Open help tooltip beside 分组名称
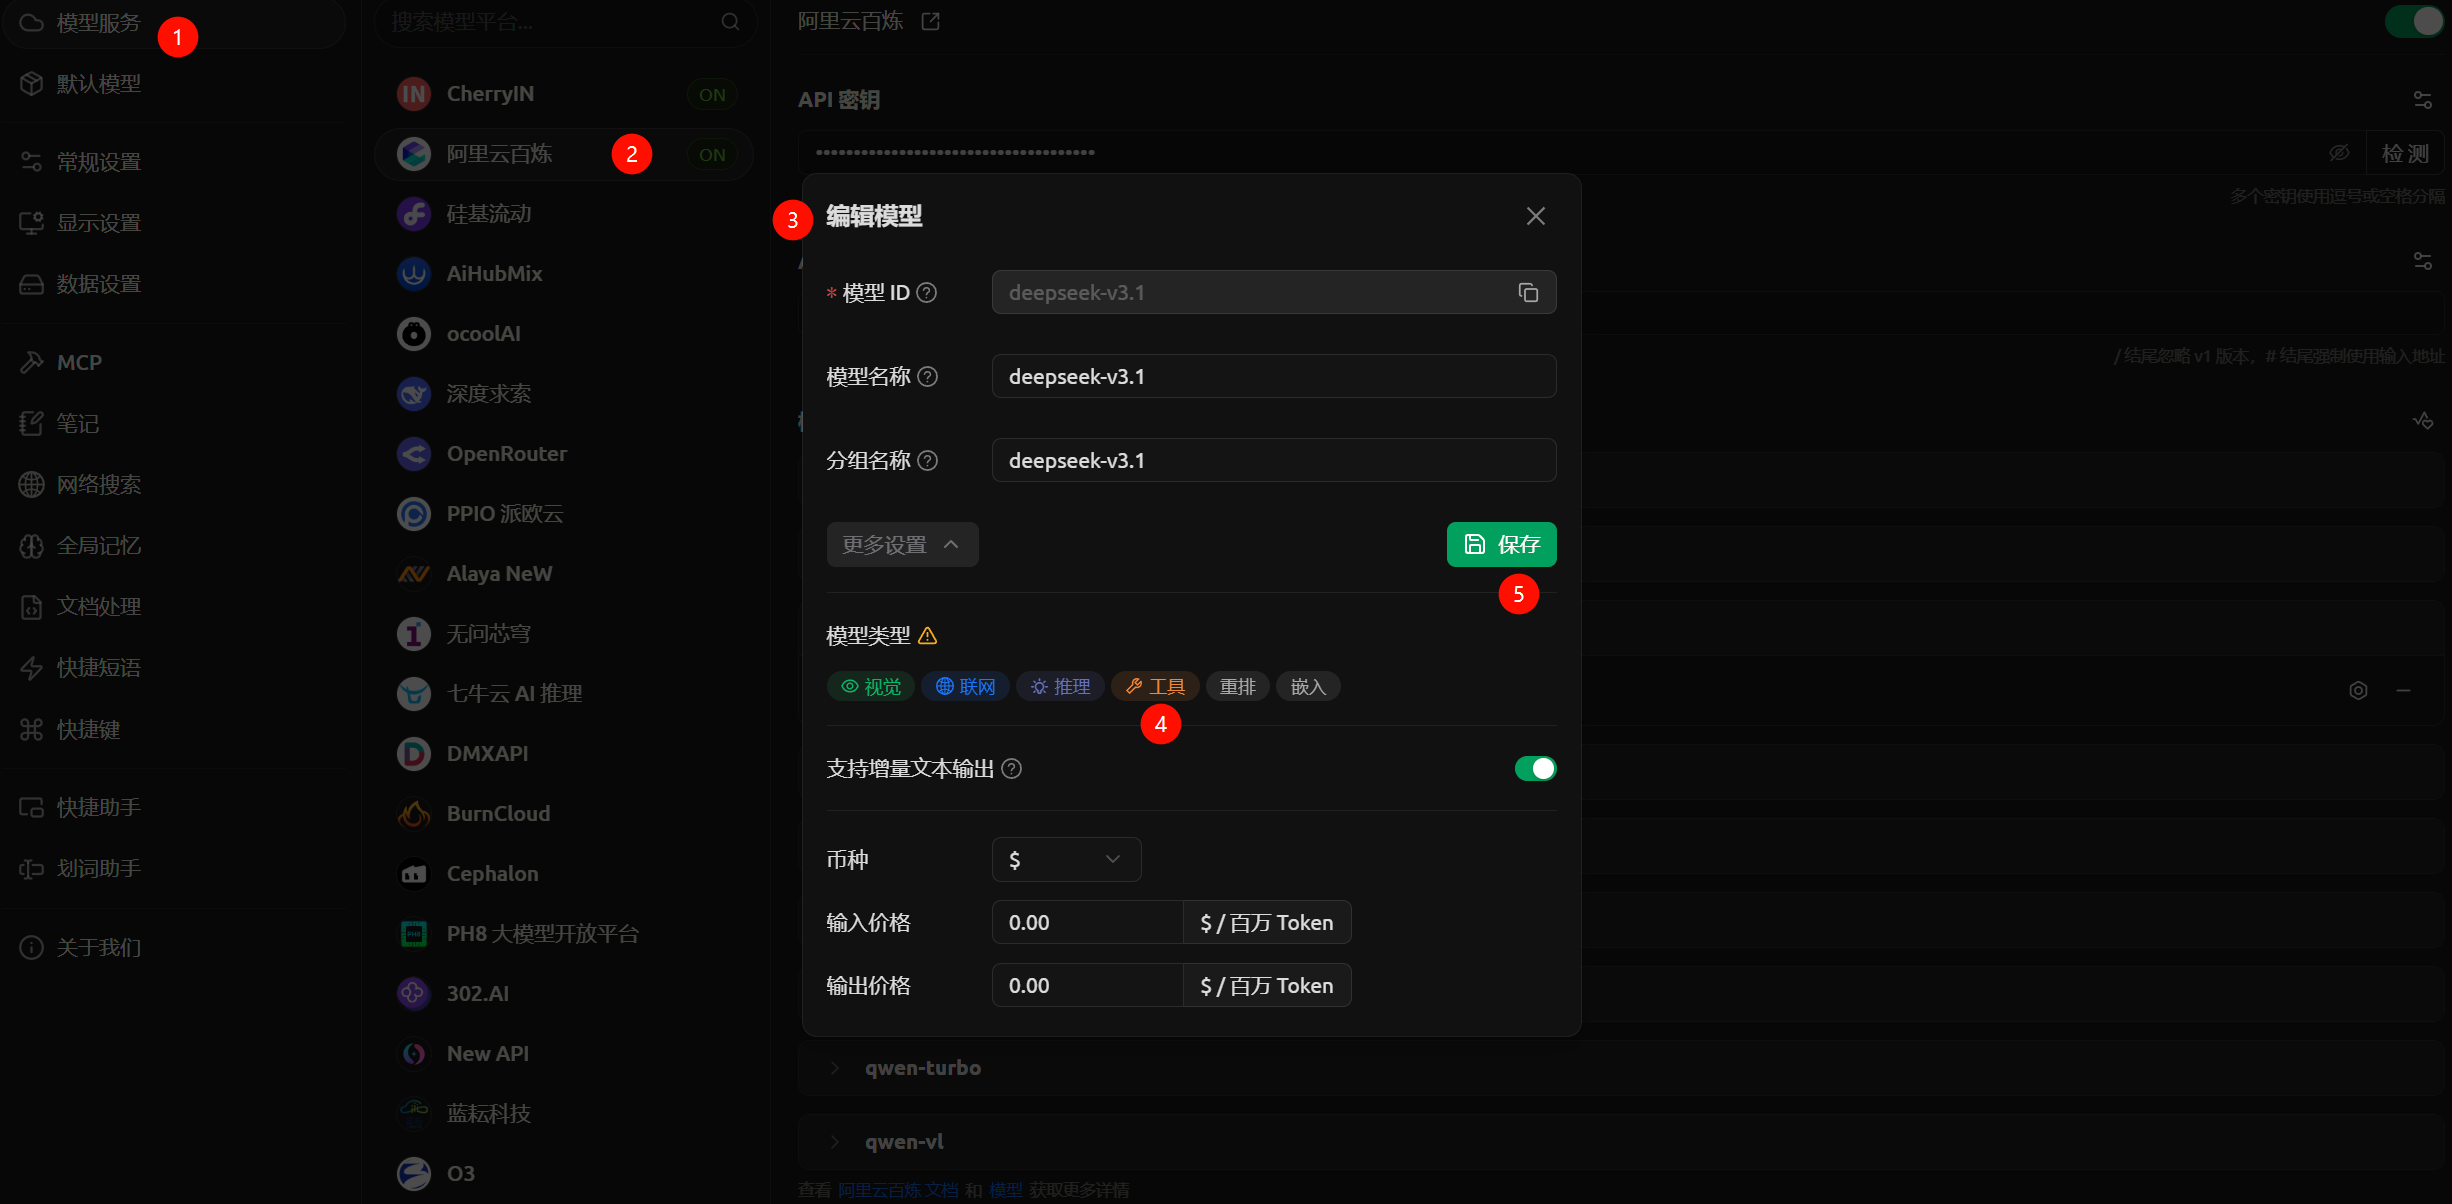Image resolution: width=2452 pixels, height=1204 pixels. pos(928,460)
